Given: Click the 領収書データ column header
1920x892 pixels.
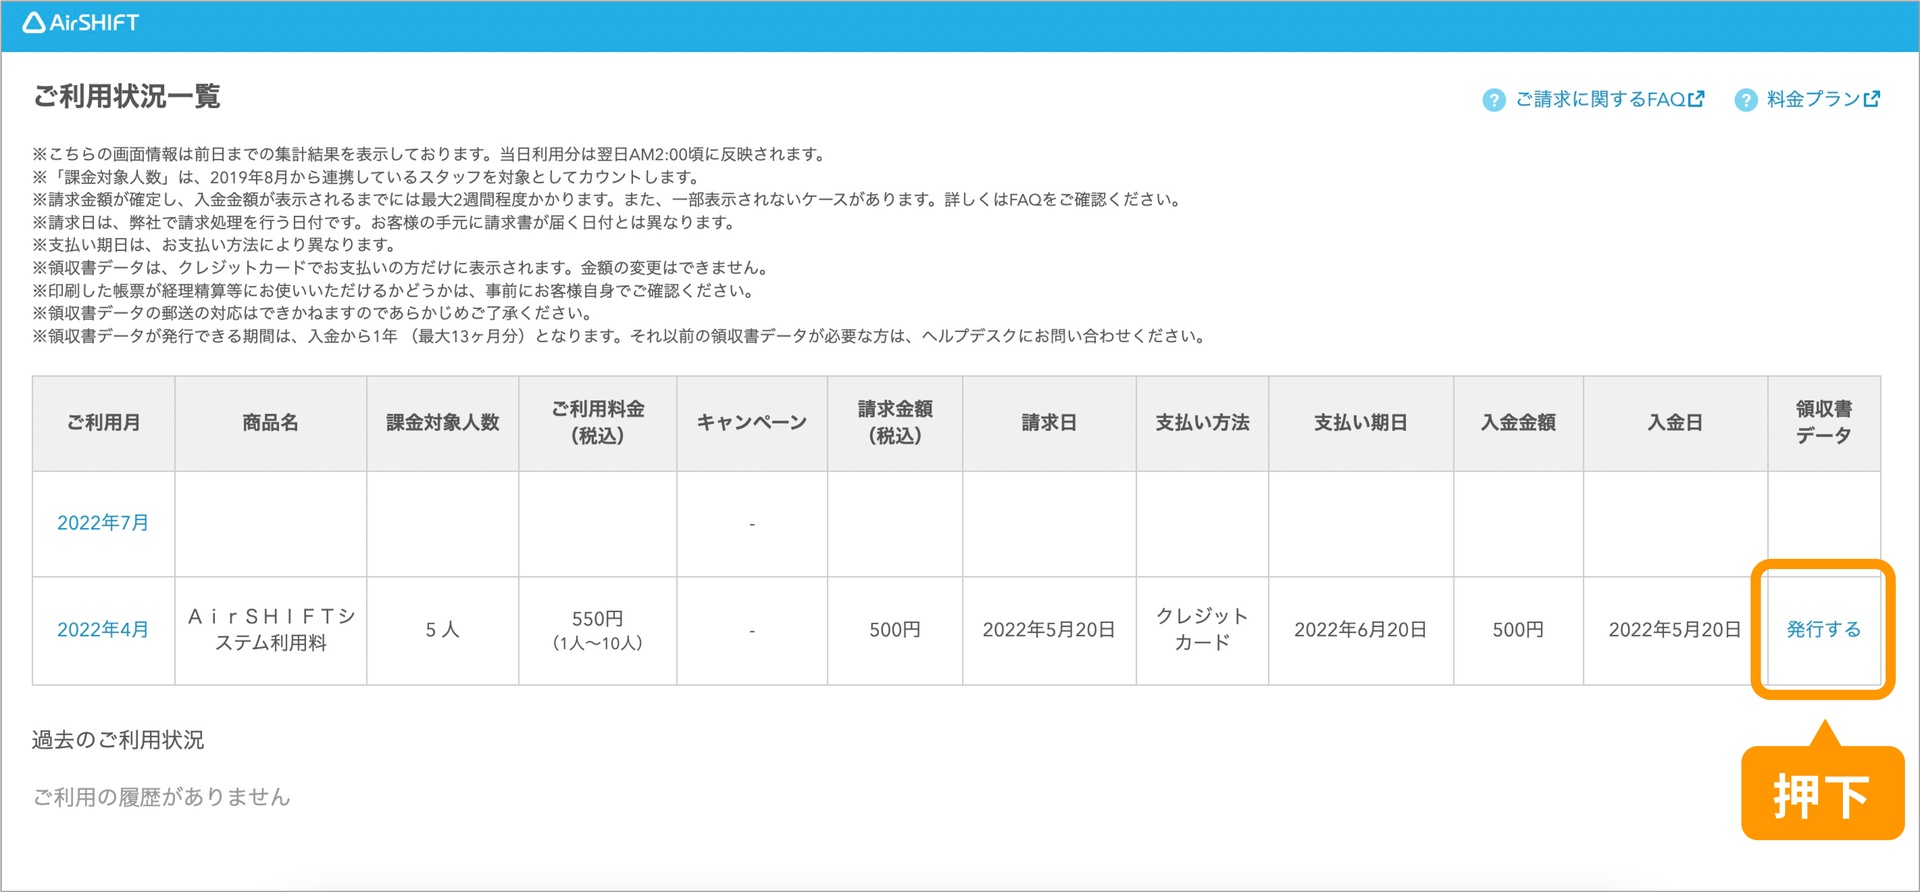Looking at the screenshot, I should tap(1823, 423).
